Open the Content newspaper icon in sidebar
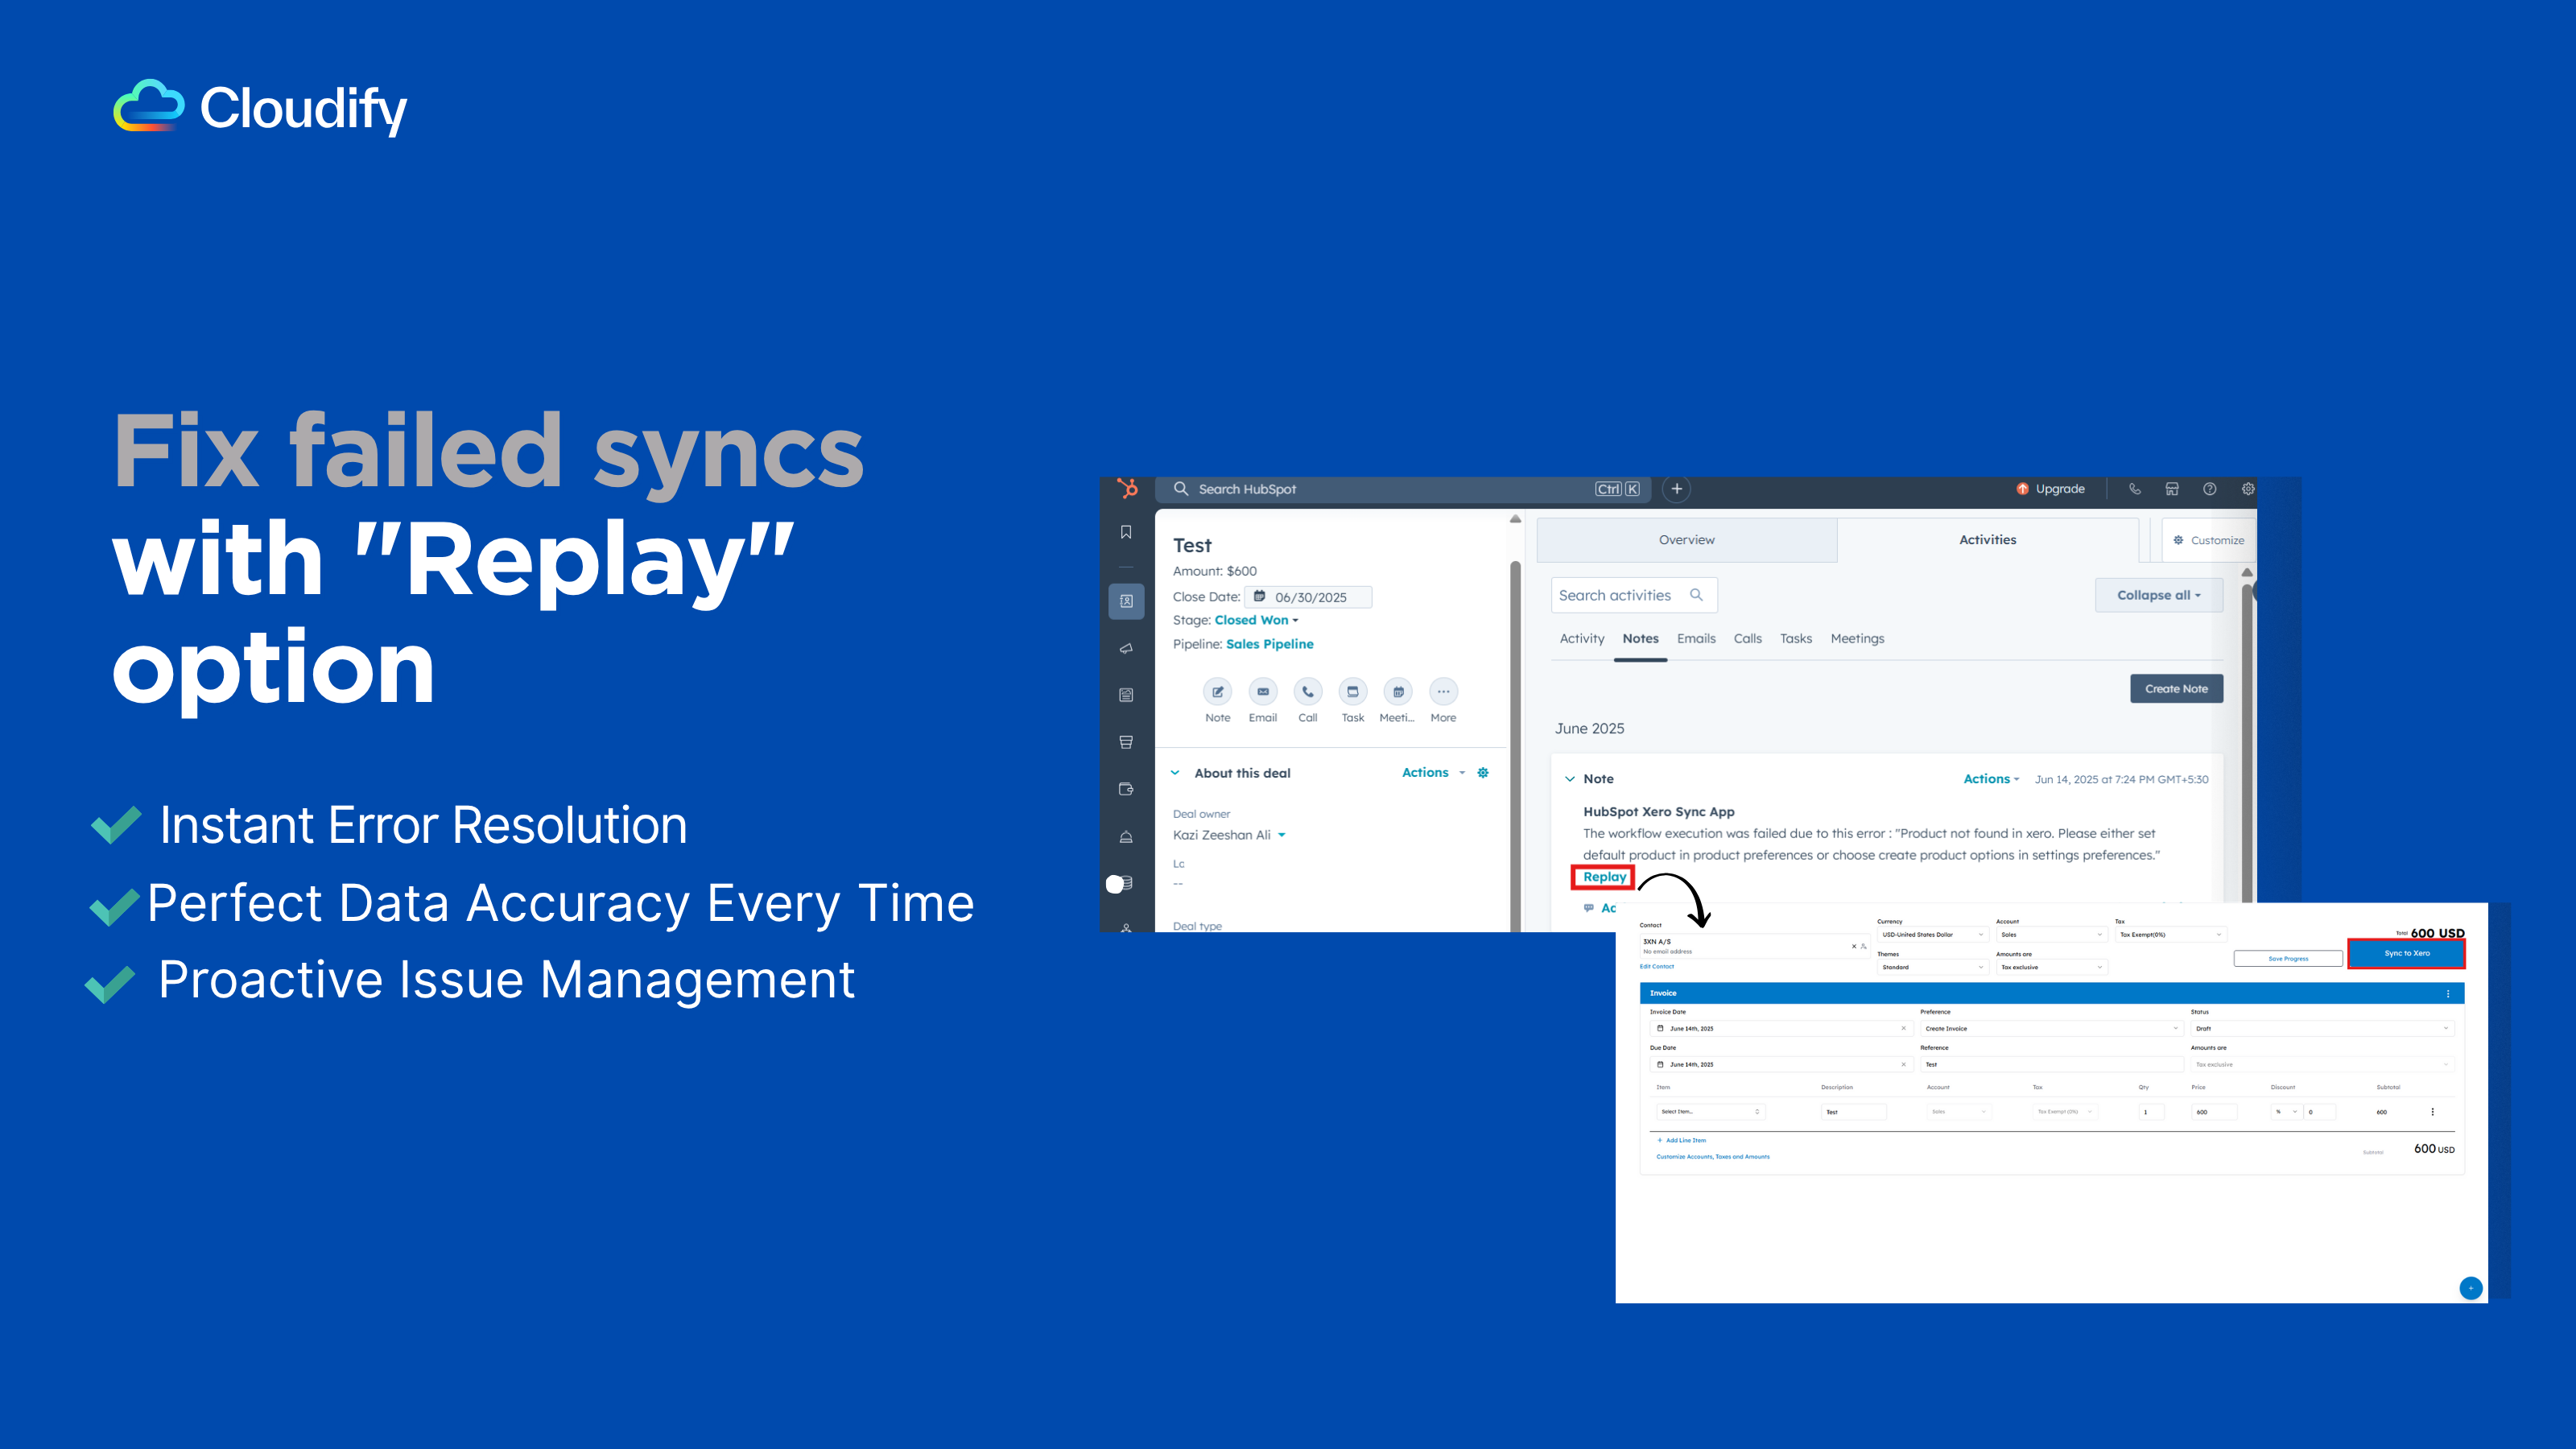Screen dimensions: 2576x1449 [x=1126, y=695]
